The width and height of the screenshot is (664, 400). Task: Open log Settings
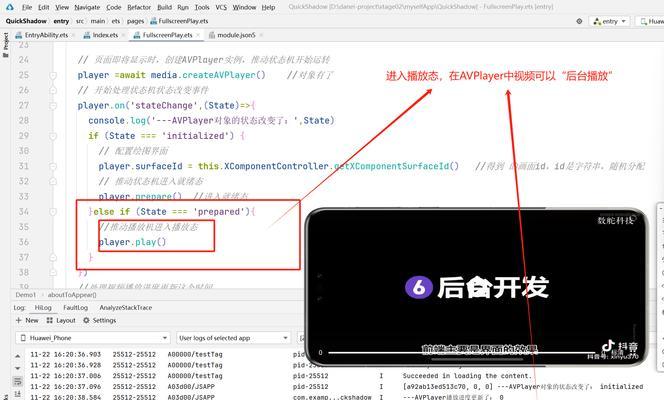tap(99, 320)
